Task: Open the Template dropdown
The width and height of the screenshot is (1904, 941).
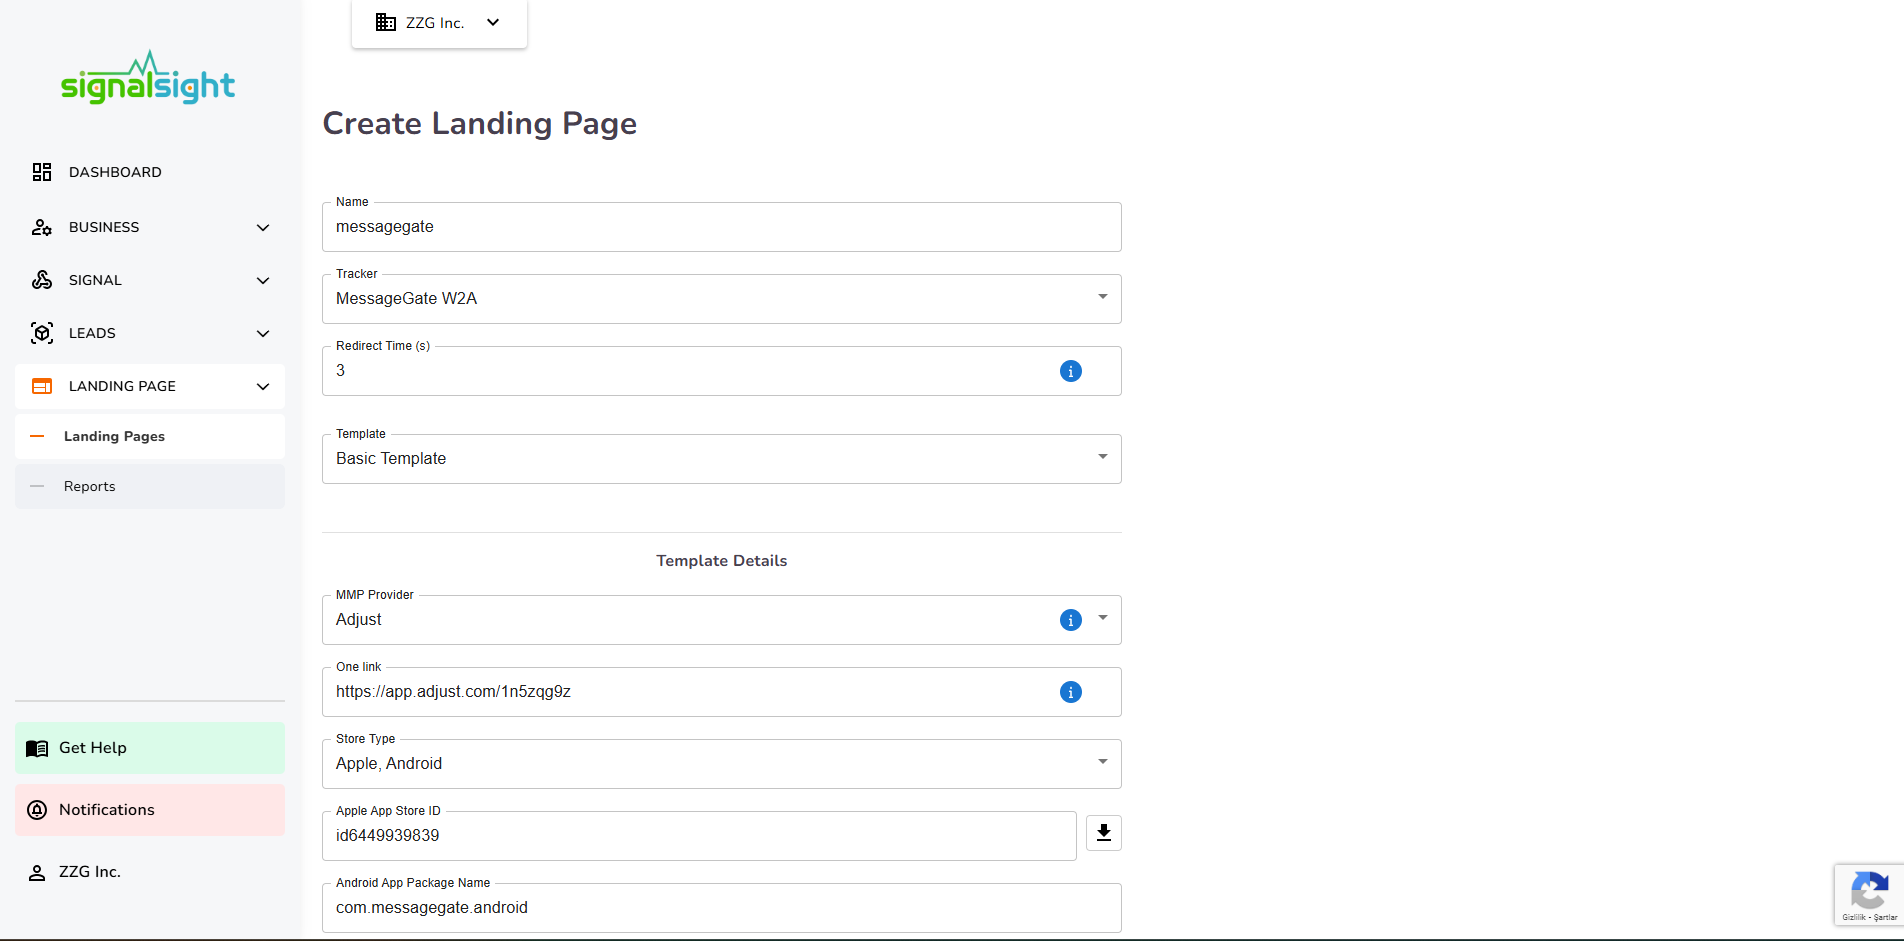Action: [722, 459]
